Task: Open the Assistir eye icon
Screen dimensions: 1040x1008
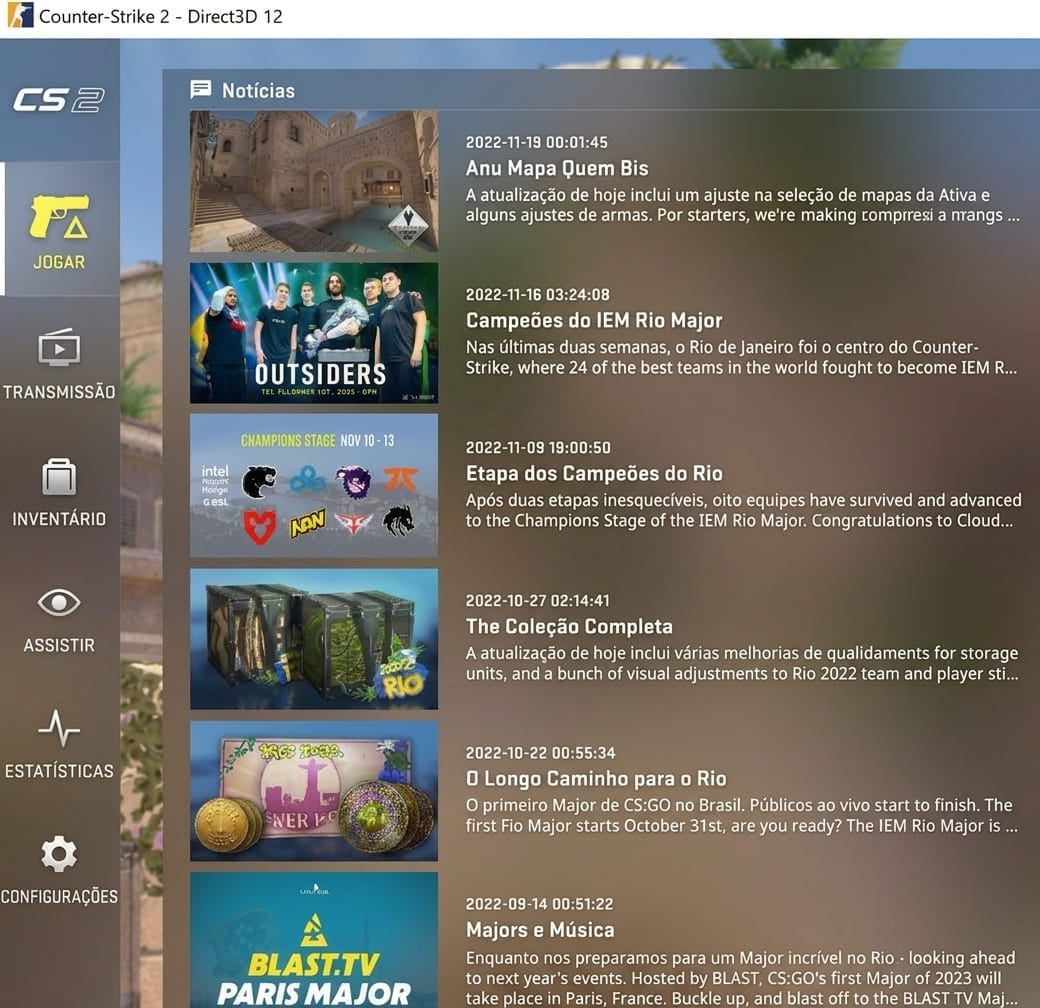Action: pos(59,602)
